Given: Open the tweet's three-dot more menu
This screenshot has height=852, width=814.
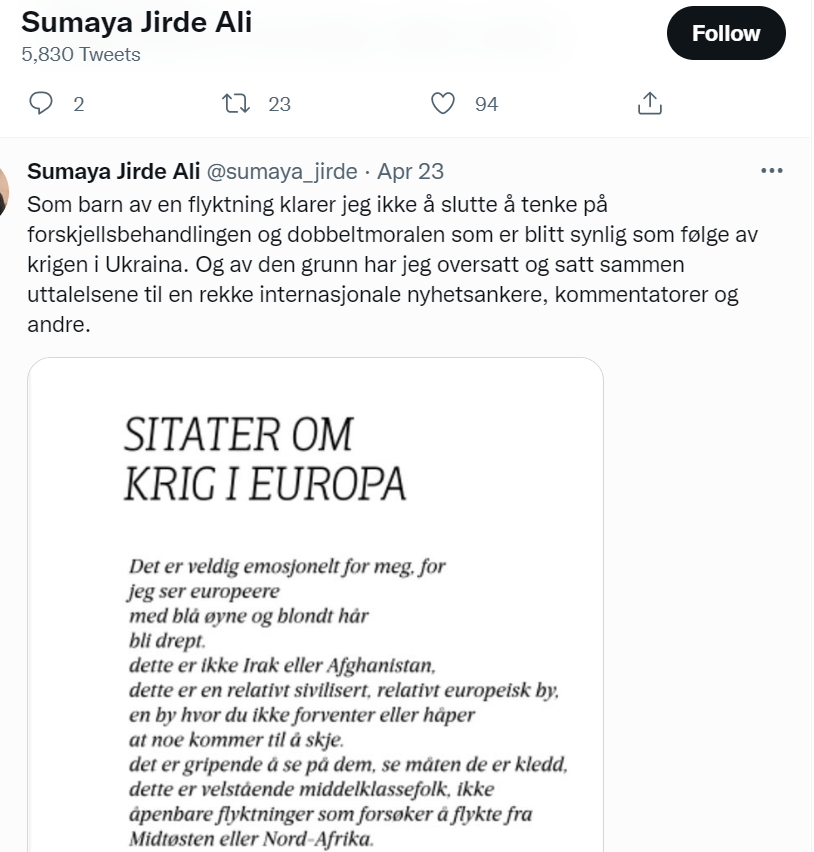Looking at the screenshot, I should [x=772, y=171].
